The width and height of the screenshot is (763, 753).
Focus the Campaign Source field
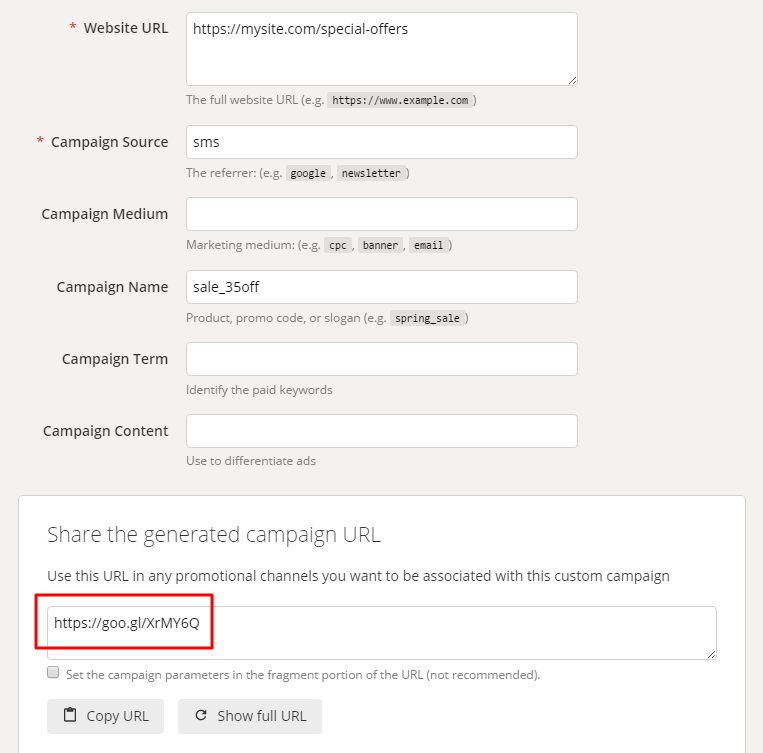click(x=381, y=142)
